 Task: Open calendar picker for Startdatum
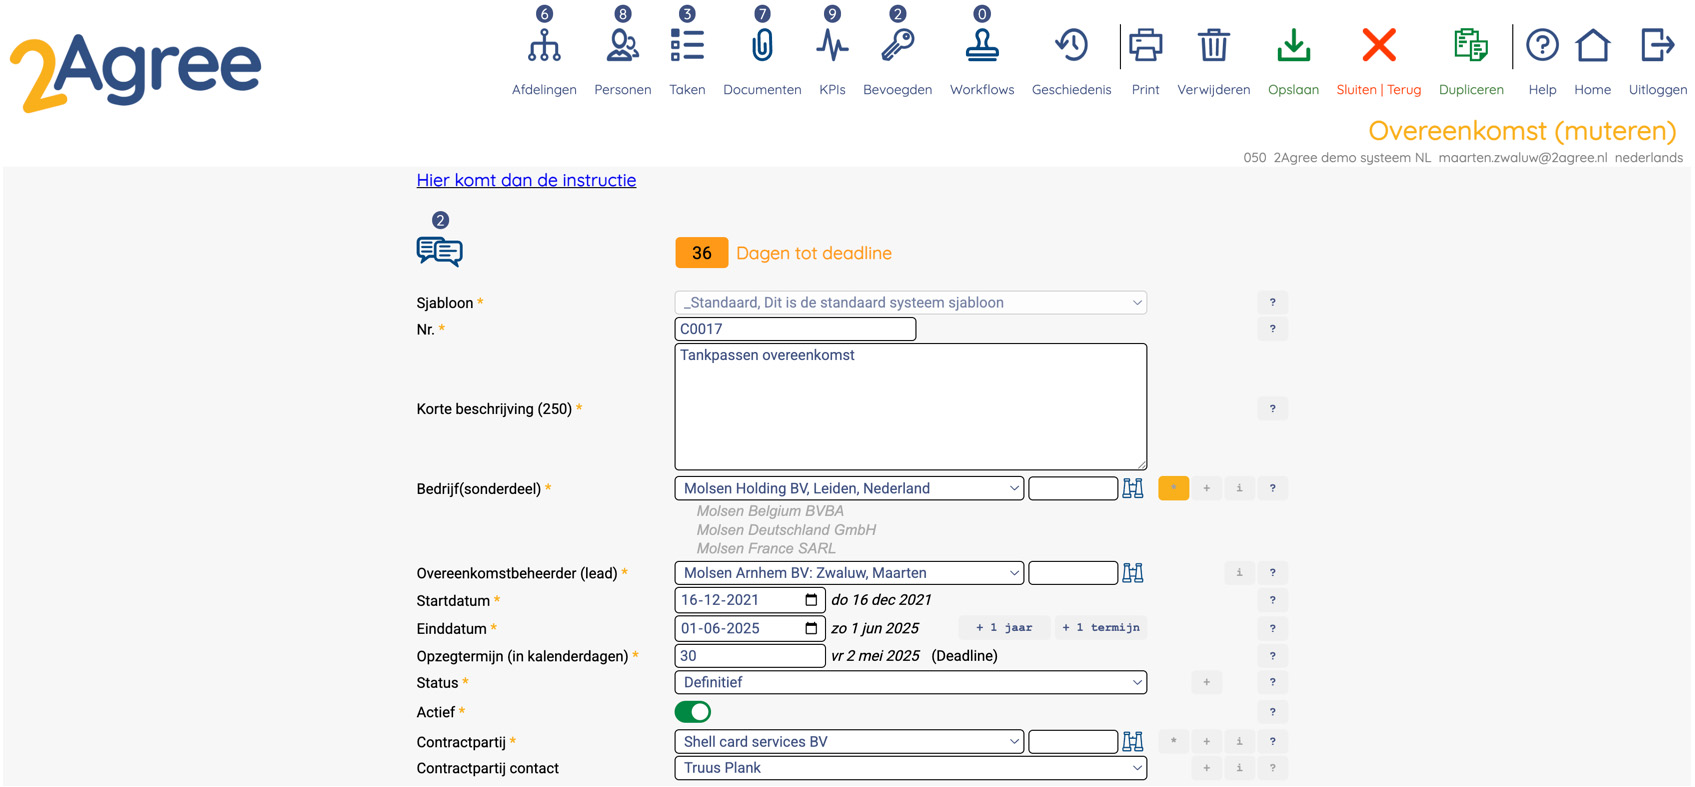[811, 600]
